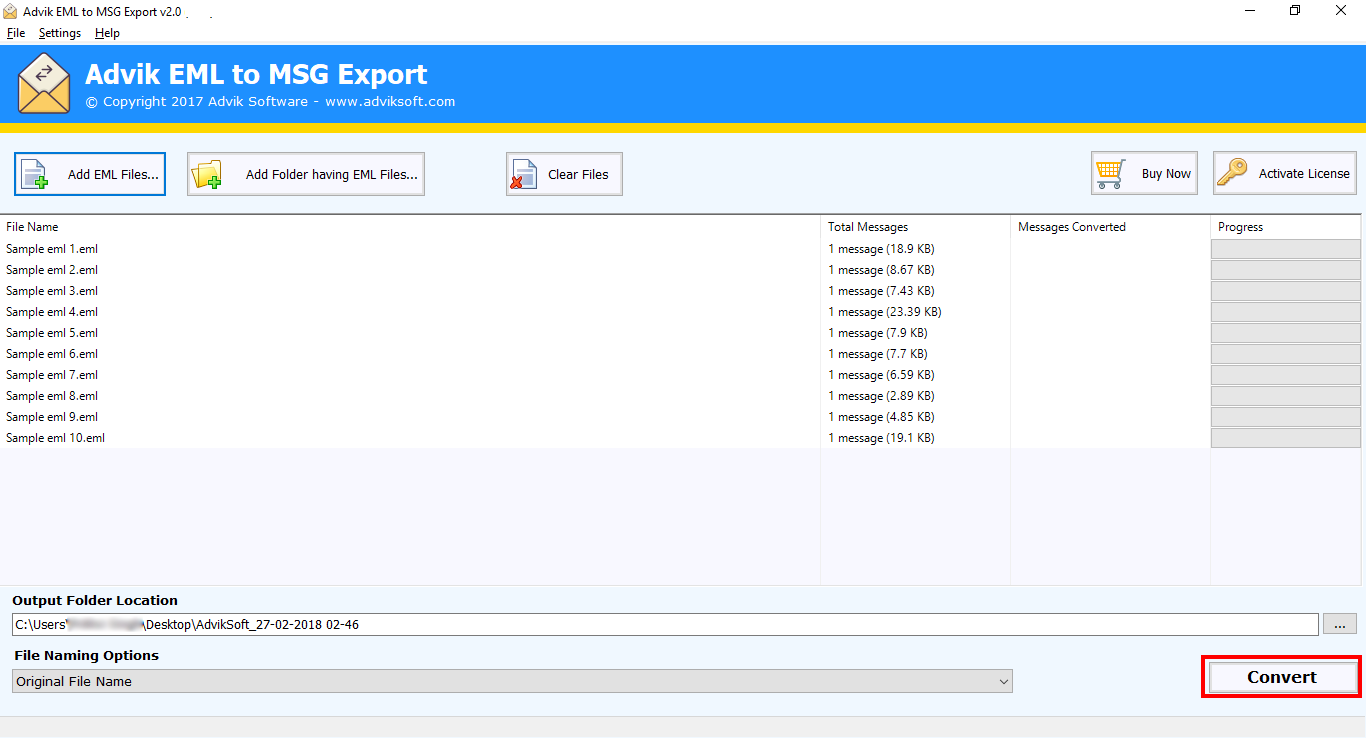
Task: Click the app icon in title bar
Action: pos(10,10)
